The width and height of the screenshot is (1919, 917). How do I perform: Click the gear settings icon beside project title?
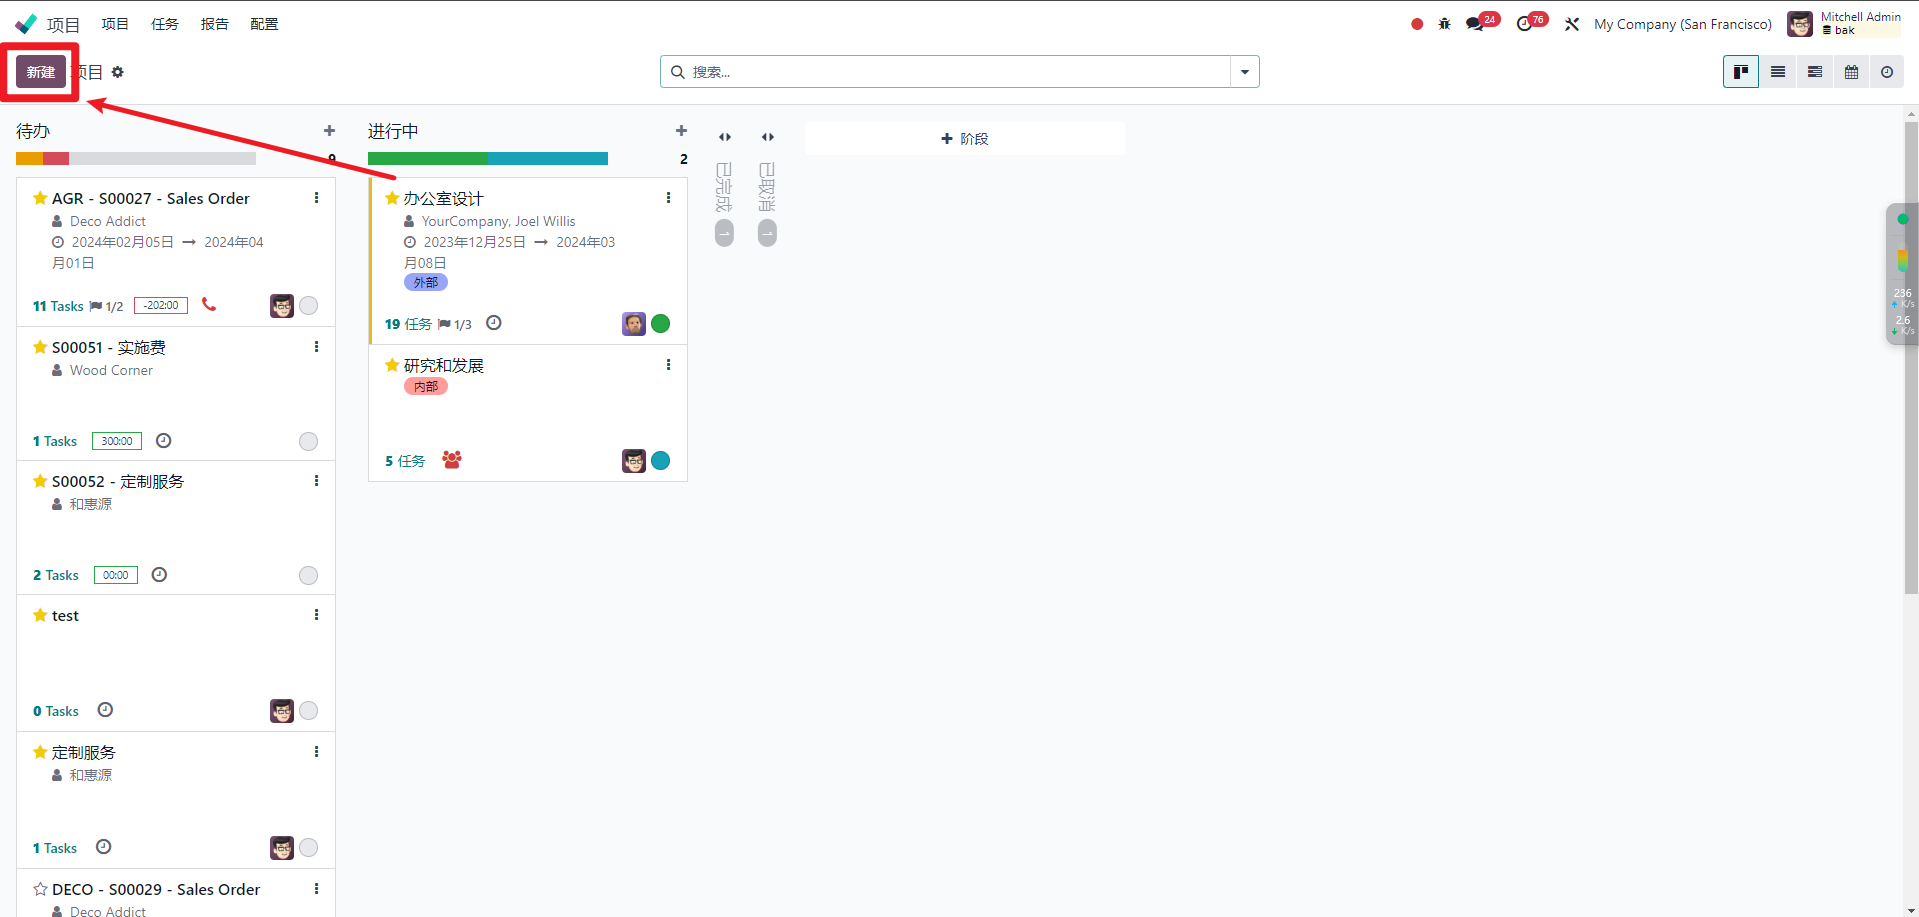(x=118, y=72)
